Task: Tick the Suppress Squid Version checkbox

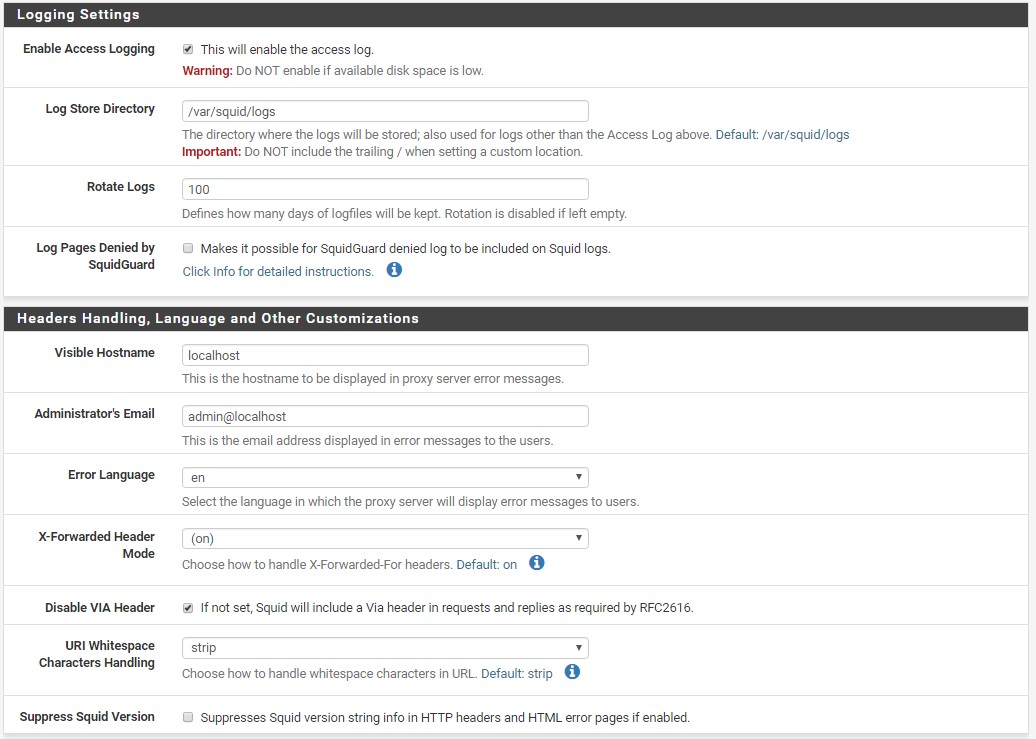Action: click(188, 717)
